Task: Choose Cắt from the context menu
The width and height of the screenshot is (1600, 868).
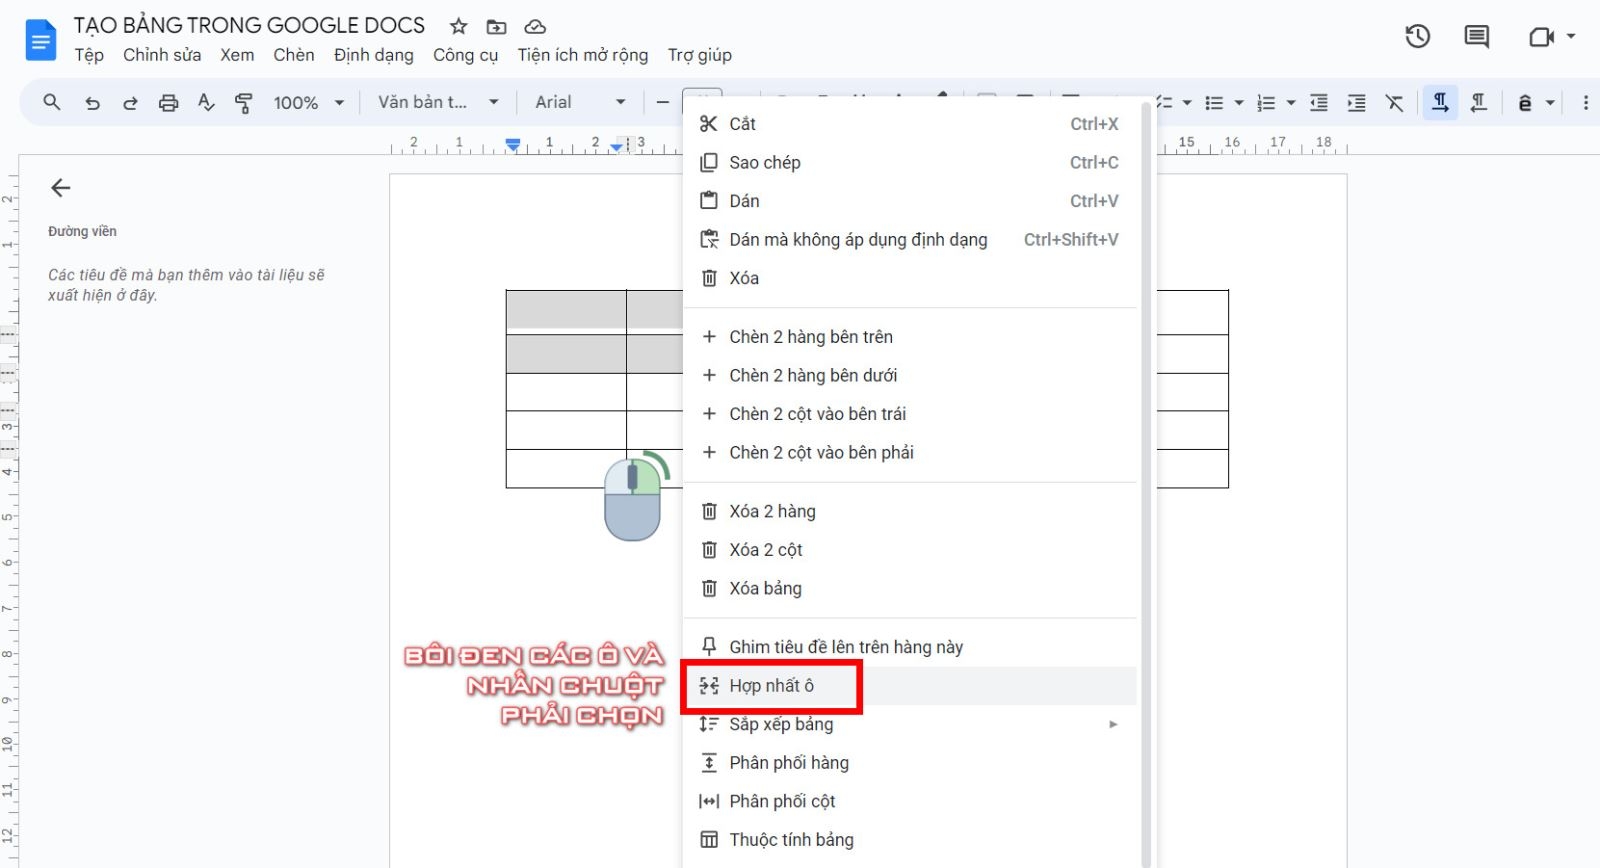Action: click(910, 124)
